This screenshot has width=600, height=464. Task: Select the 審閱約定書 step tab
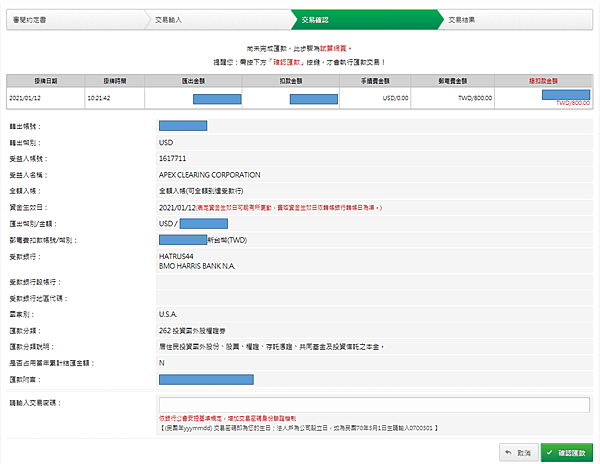coord(76,20)
